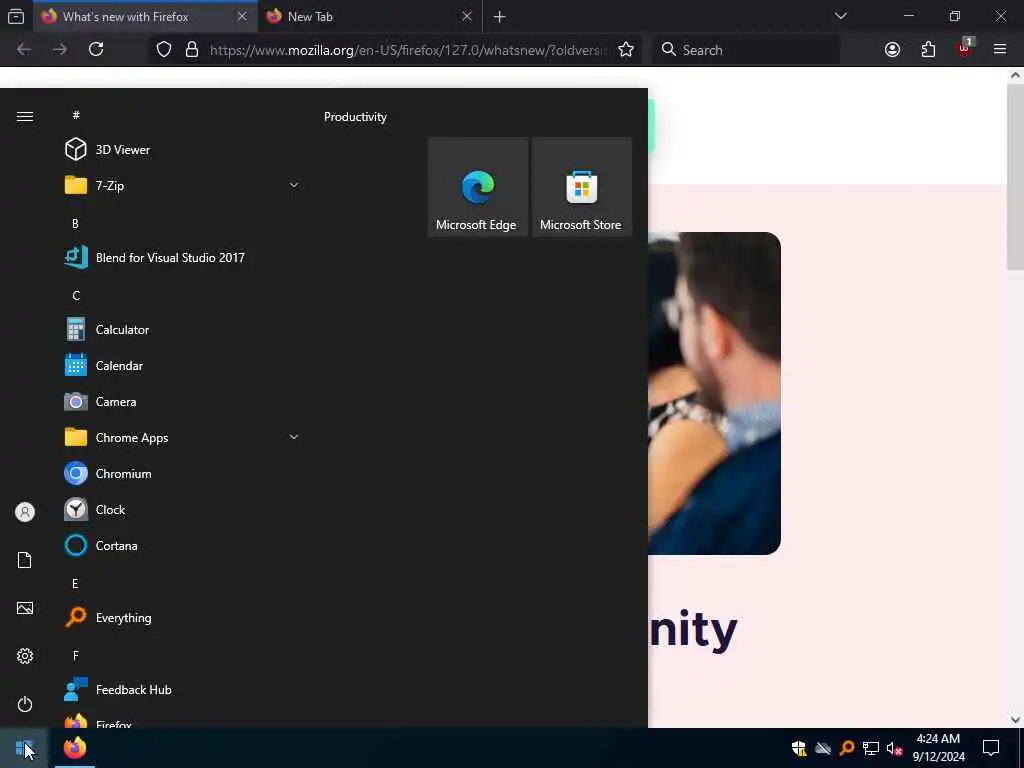Close the New Tab tab

pos(466,16)
